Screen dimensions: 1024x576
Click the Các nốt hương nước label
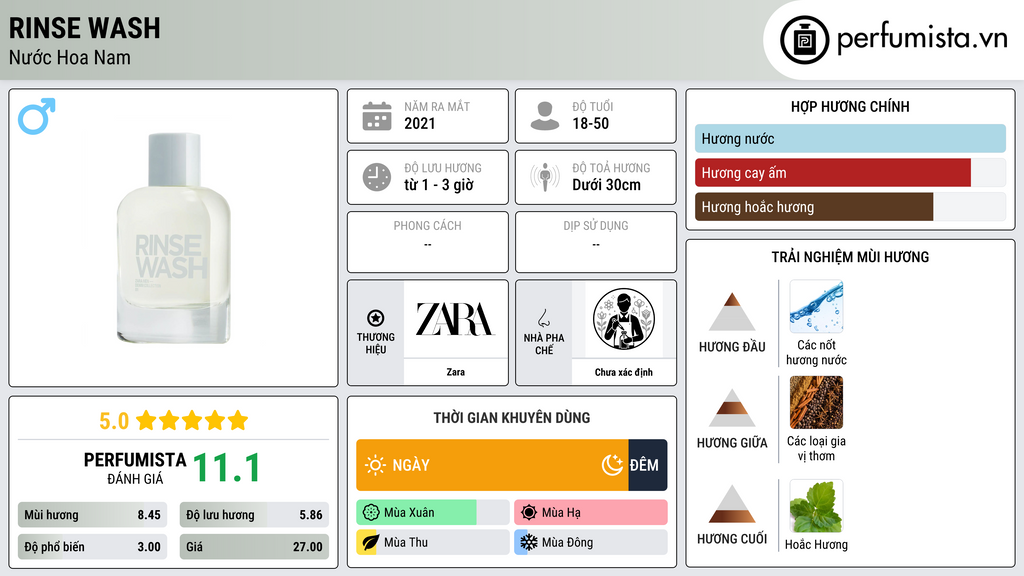coord(816,352)
